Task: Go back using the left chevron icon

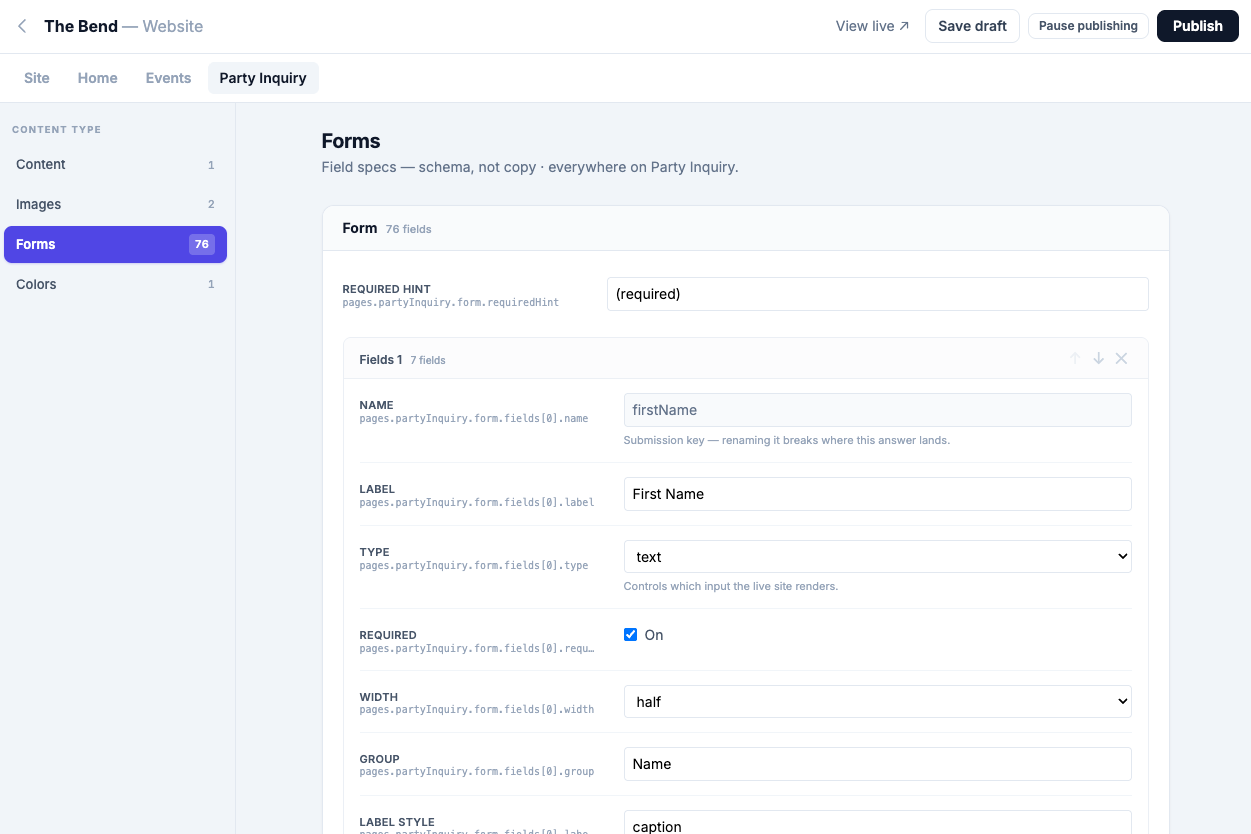Action: [x=22, y=26]
